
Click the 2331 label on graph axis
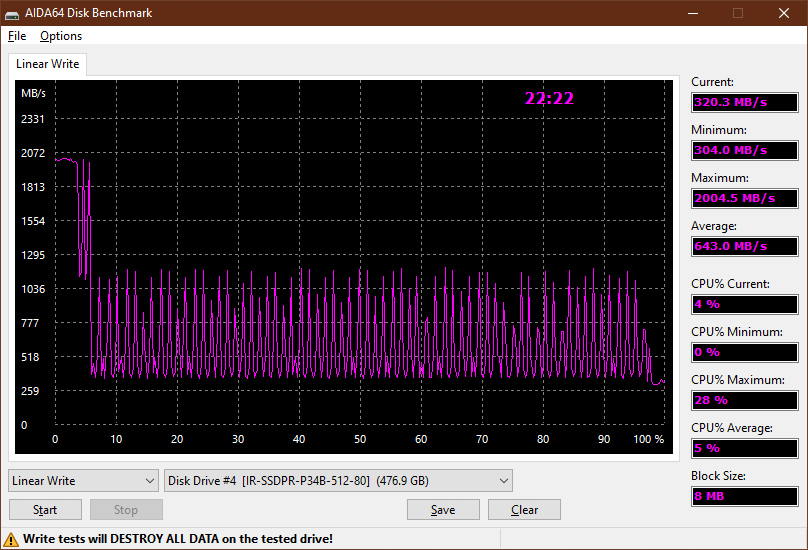(32, 119)
